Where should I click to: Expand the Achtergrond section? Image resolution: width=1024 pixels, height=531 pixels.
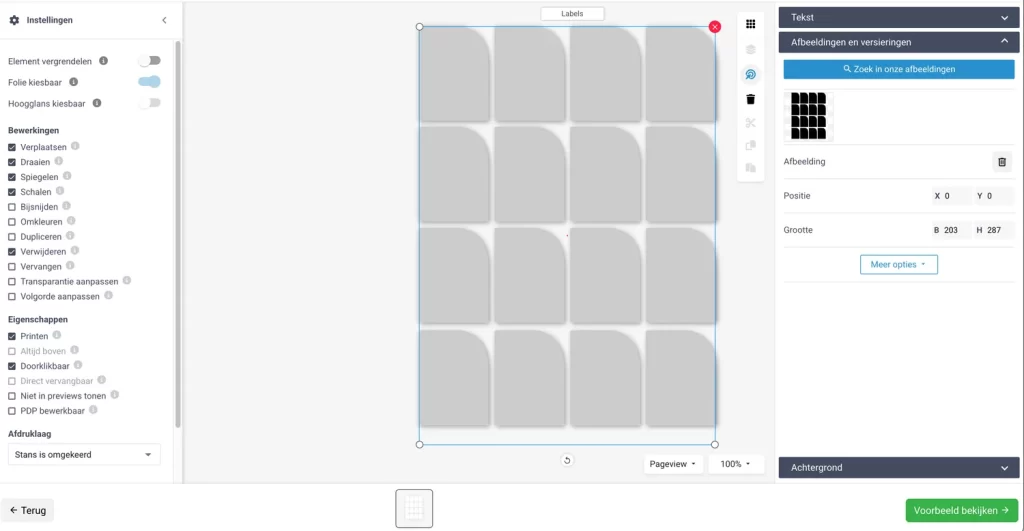tap(900, 468)
